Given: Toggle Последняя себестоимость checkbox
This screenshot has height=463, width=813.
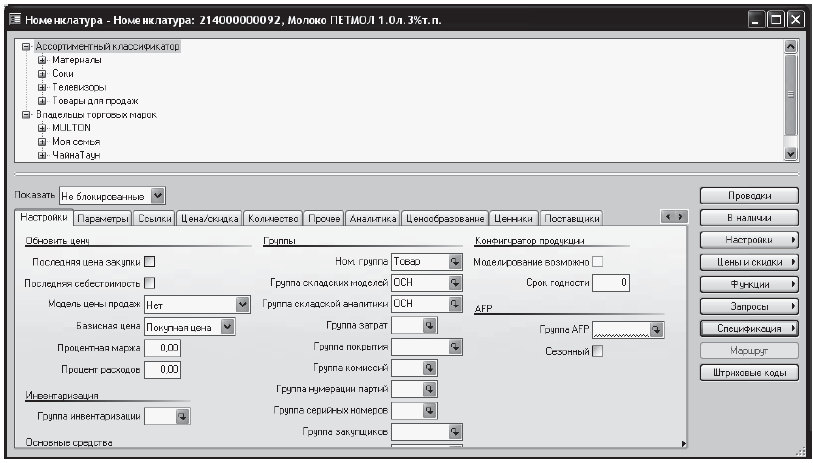Looking at the screenshot, I should [151, 283].
